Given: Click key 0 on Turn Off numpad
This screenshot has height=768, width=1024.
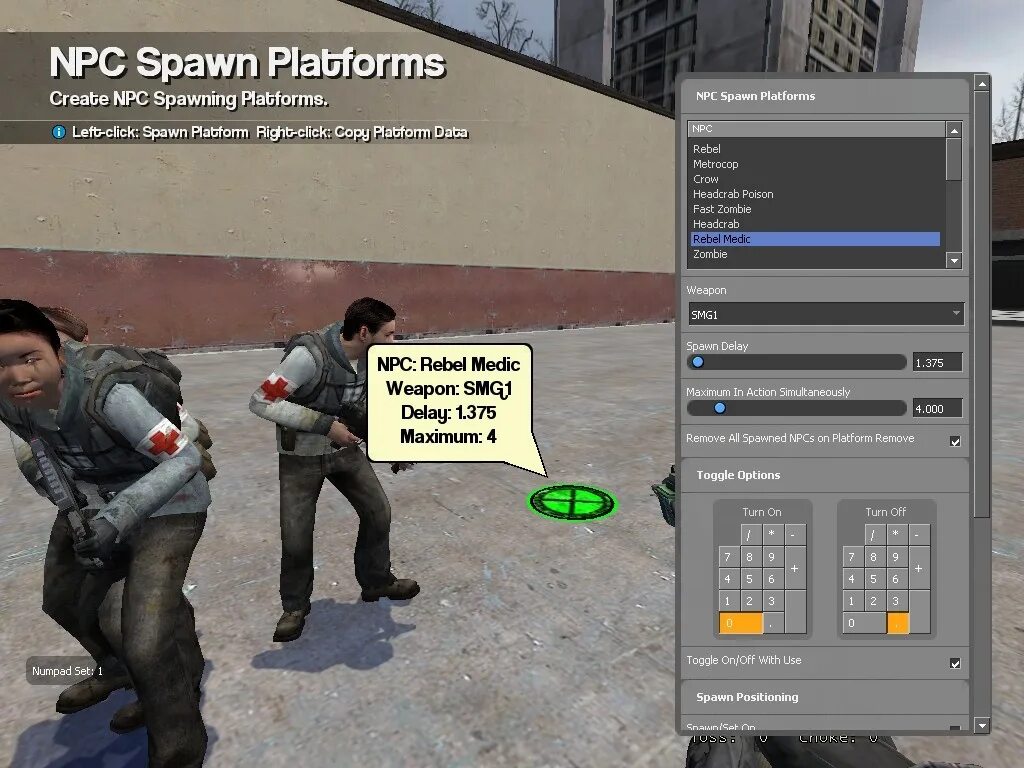Looking at the screenshot, I should [x=864, y=623].
